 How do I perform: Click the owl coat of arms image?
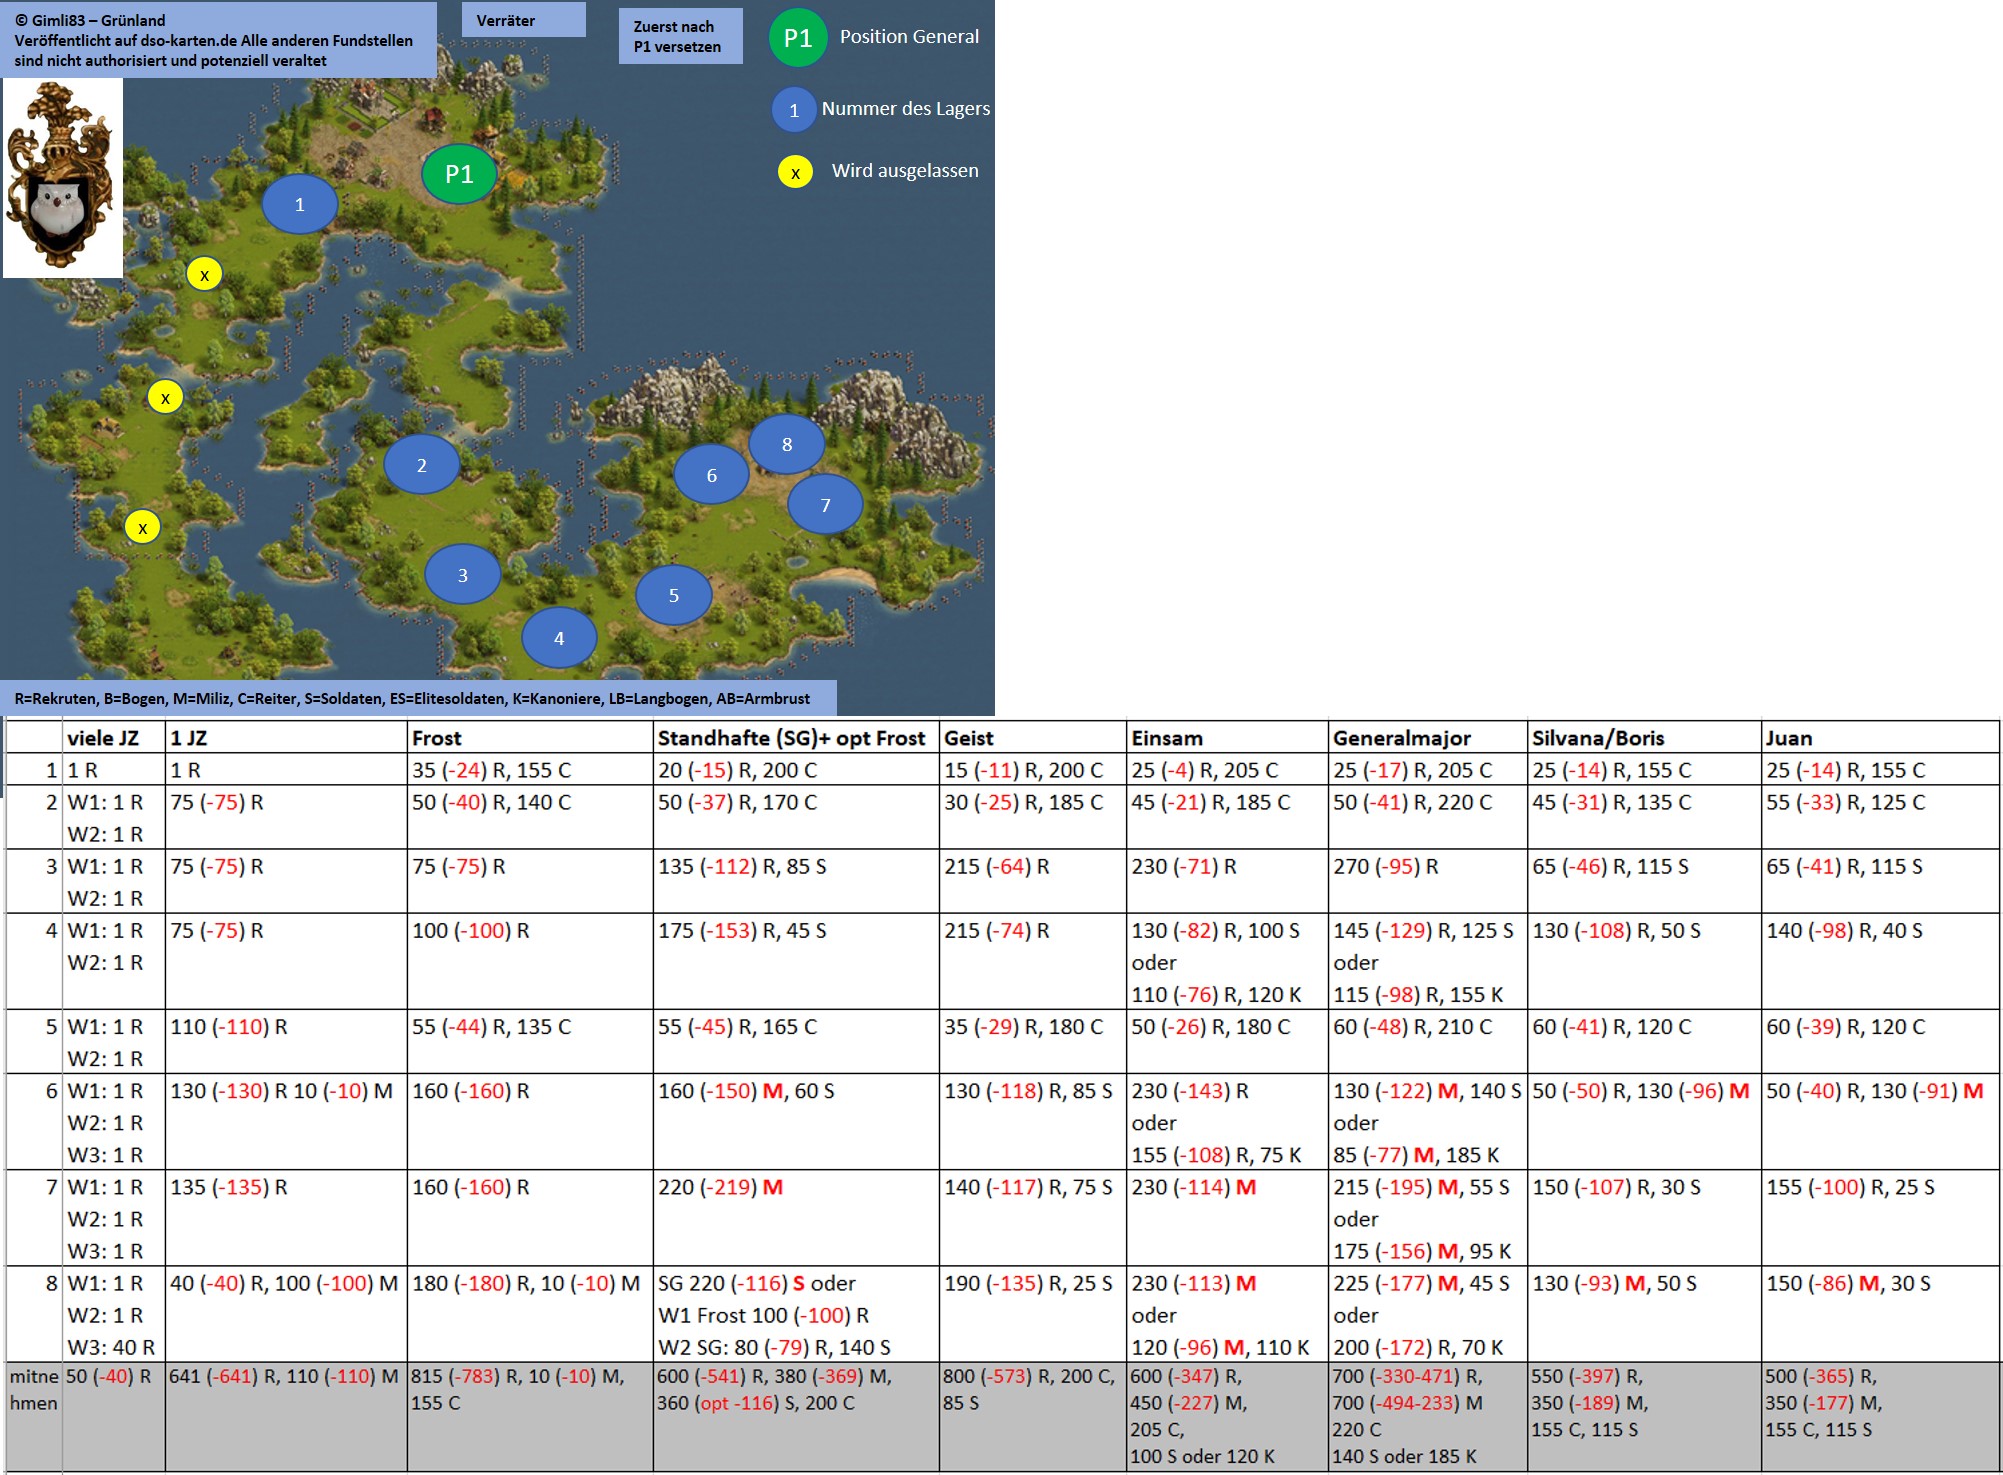62,178
